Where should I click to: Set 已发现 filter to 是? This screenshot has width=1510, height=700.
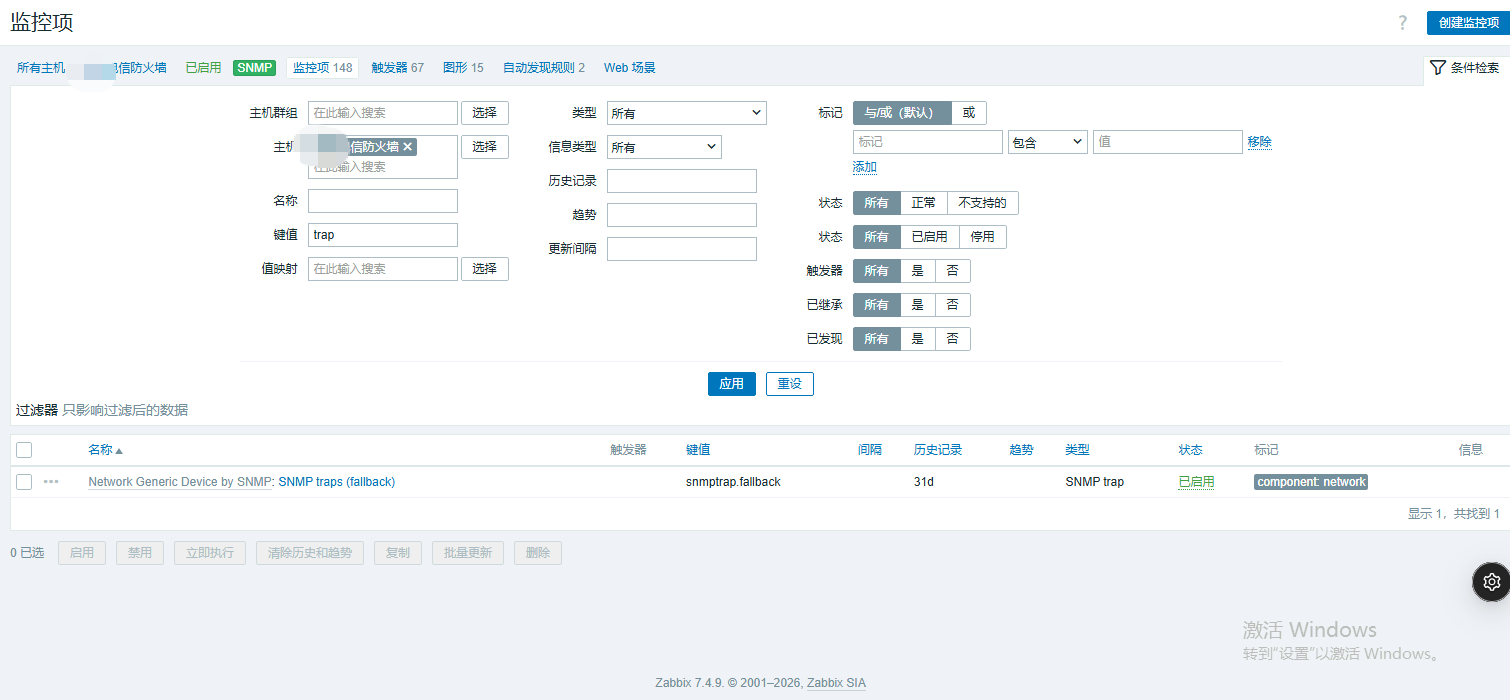coord(918,339)
